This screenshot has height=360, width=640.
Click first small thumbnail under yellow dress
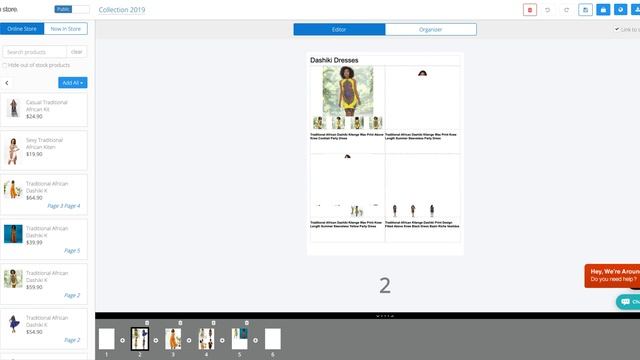click(x=319, y=122)
